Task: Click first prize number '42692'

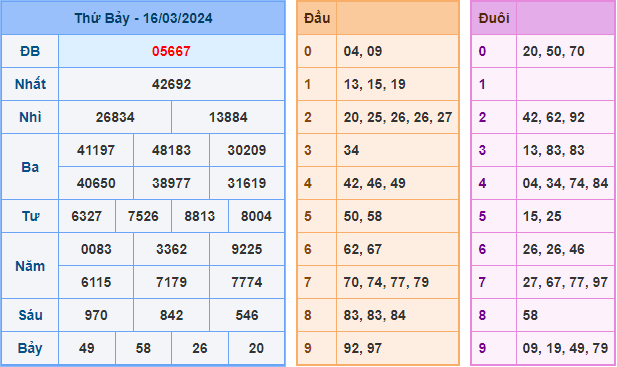Action: click(x=171, y=84)
